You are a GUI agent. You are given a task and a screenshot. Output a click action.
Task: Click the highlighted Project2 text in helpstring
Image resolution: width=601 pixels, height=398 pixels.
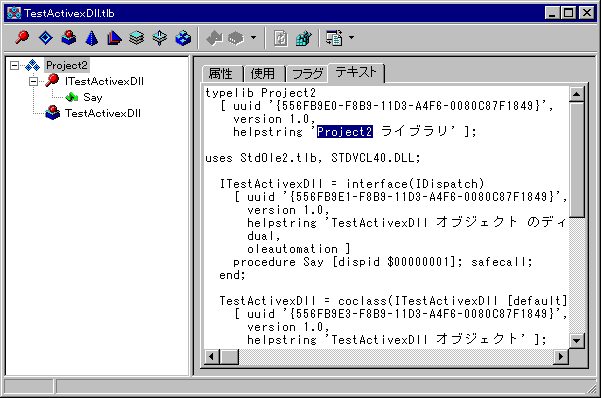(345, 132)
